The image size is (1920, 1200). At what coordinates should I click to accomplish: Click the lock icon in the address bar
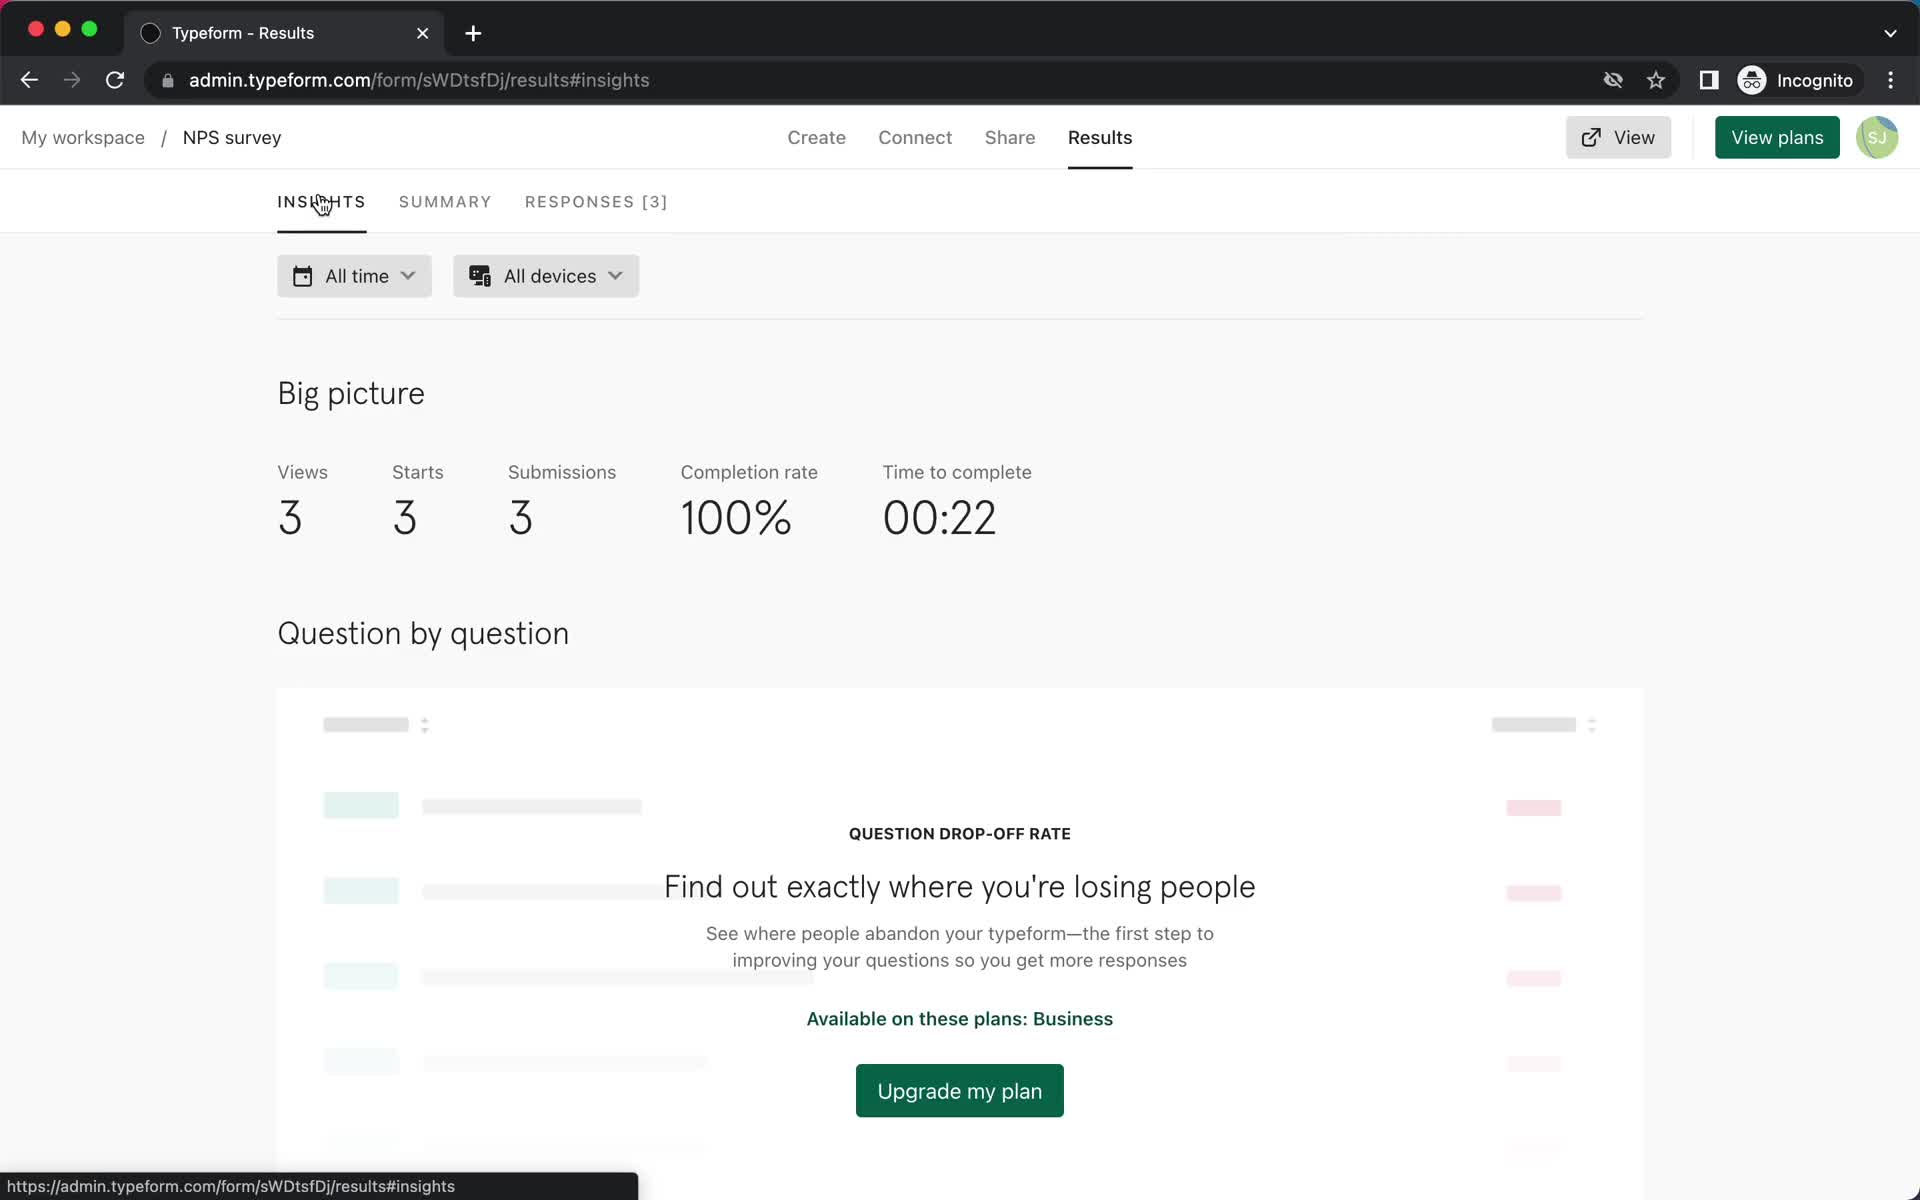pos(168,80)
